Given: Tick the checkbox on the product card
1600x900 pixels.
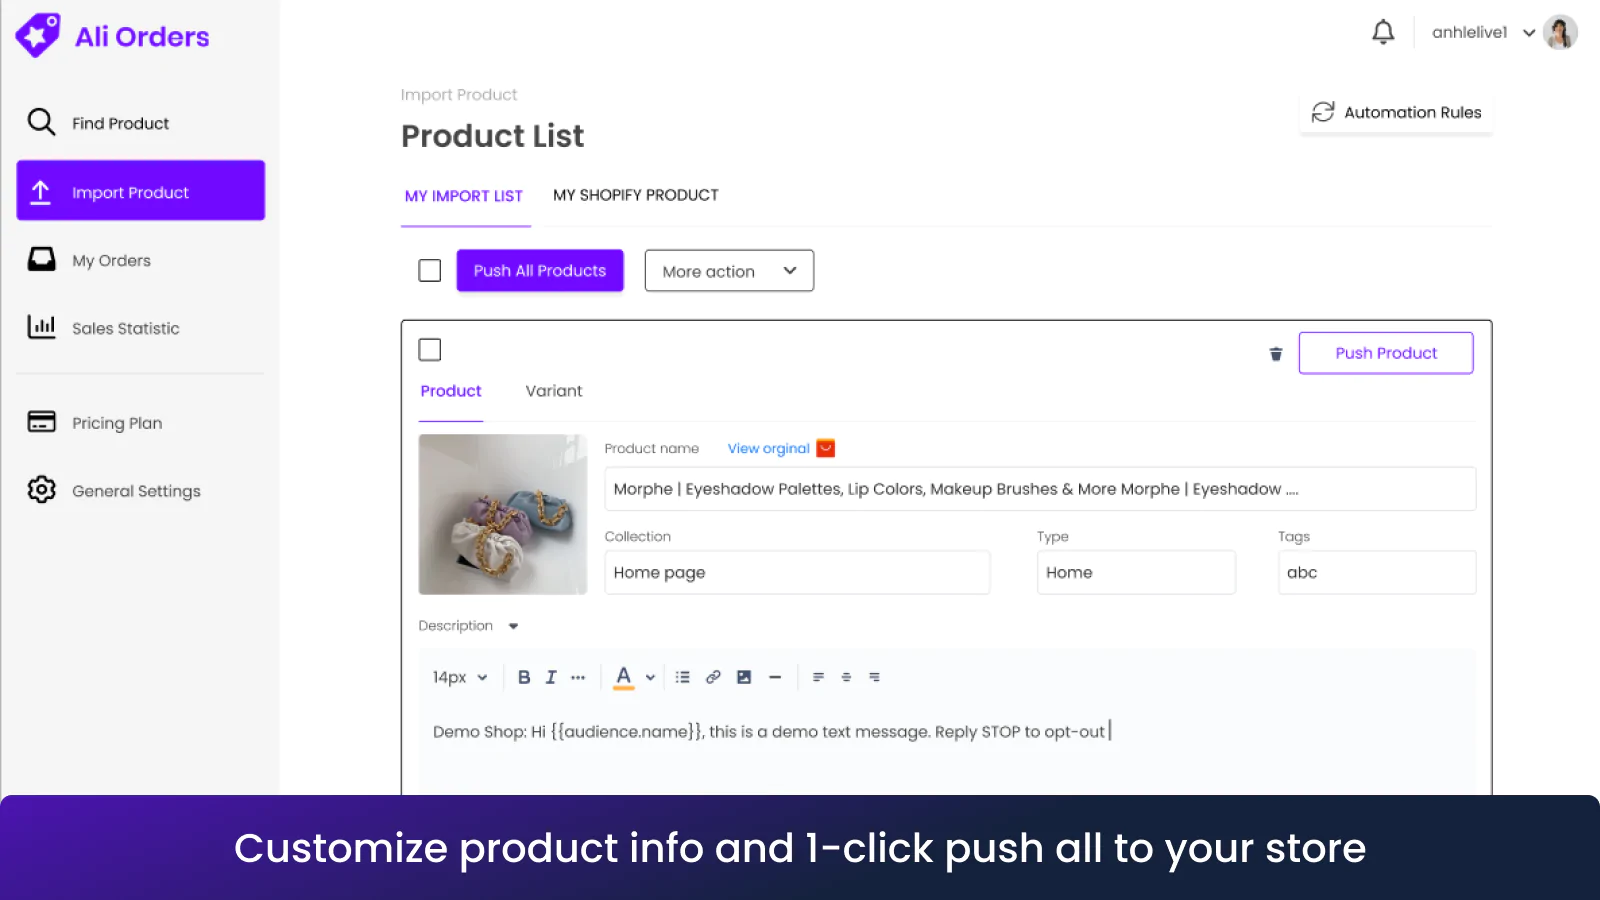Looking at the screenshot, I should point(430,350).
